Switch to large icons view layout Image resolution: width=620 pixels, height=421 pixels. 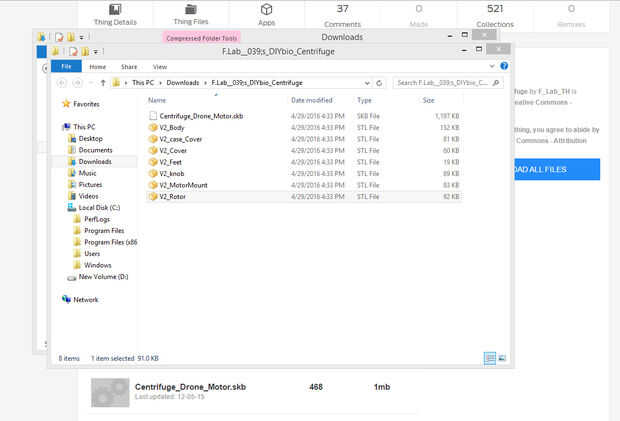(x=502, y=358)
